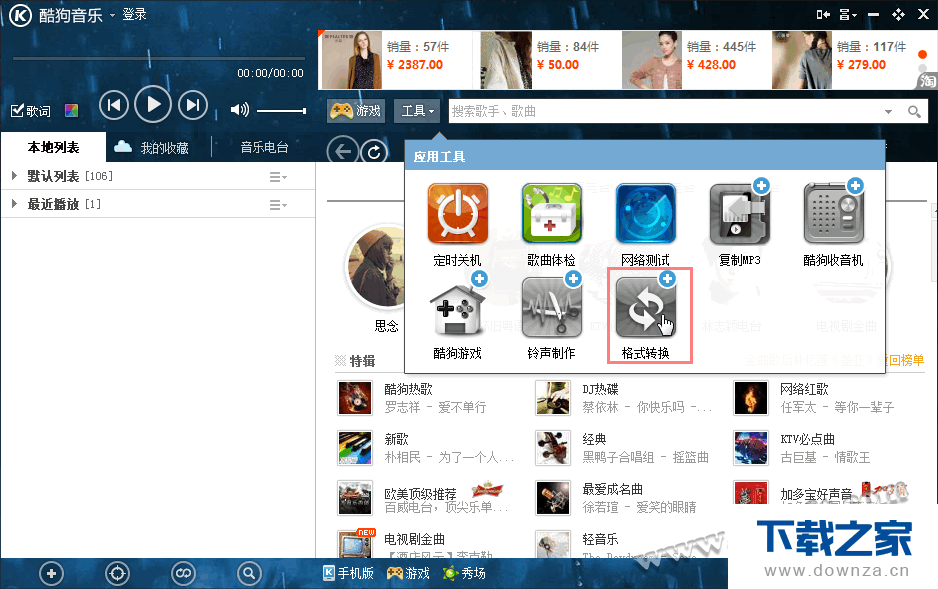Open the 最近播放 list options menu
Viewport: 938px width, 589px height.
click(278, 205)
